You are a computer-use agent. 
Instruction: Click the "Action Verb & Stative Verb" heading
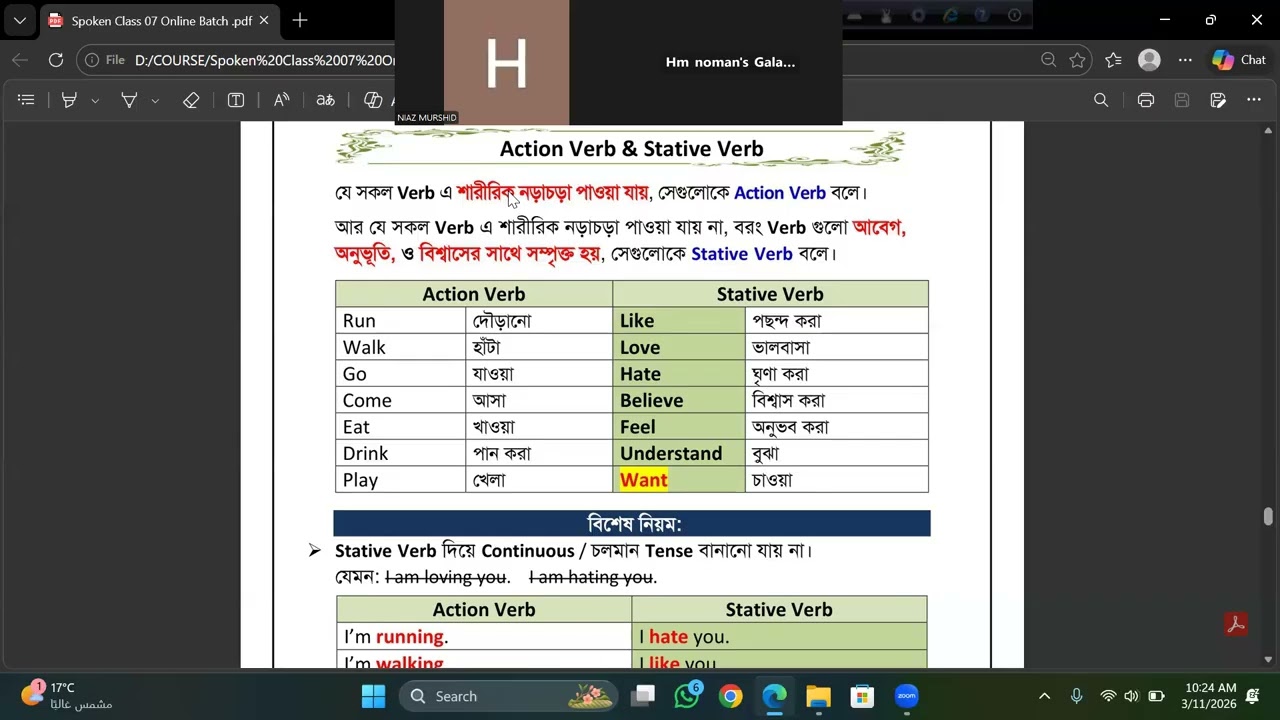[632, 149]
